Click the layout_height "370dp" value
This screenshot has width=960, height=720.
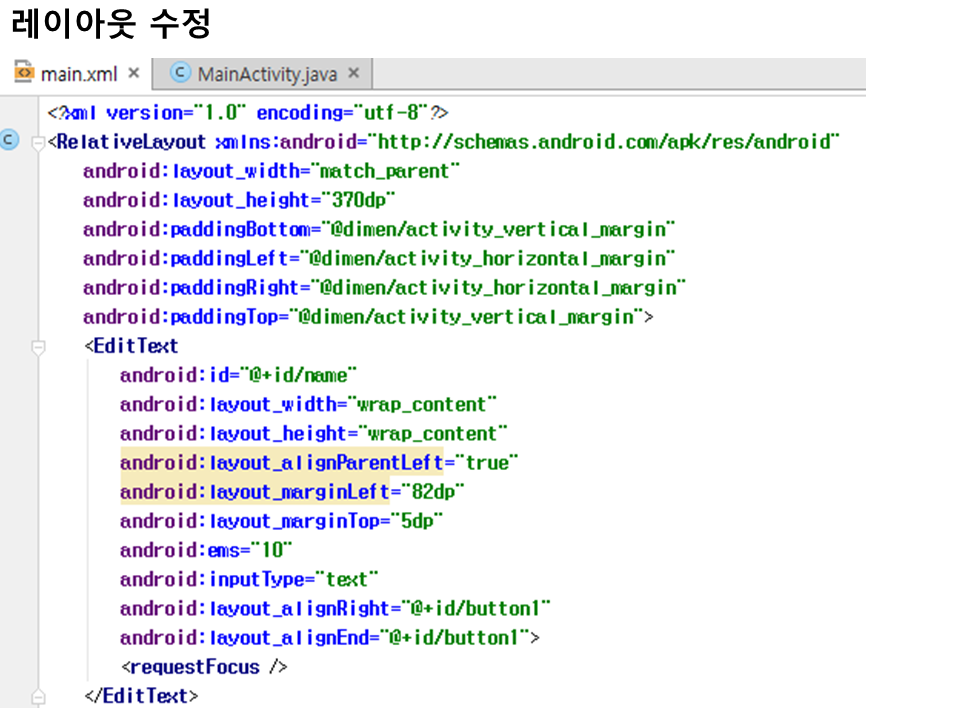click(358, 200)
